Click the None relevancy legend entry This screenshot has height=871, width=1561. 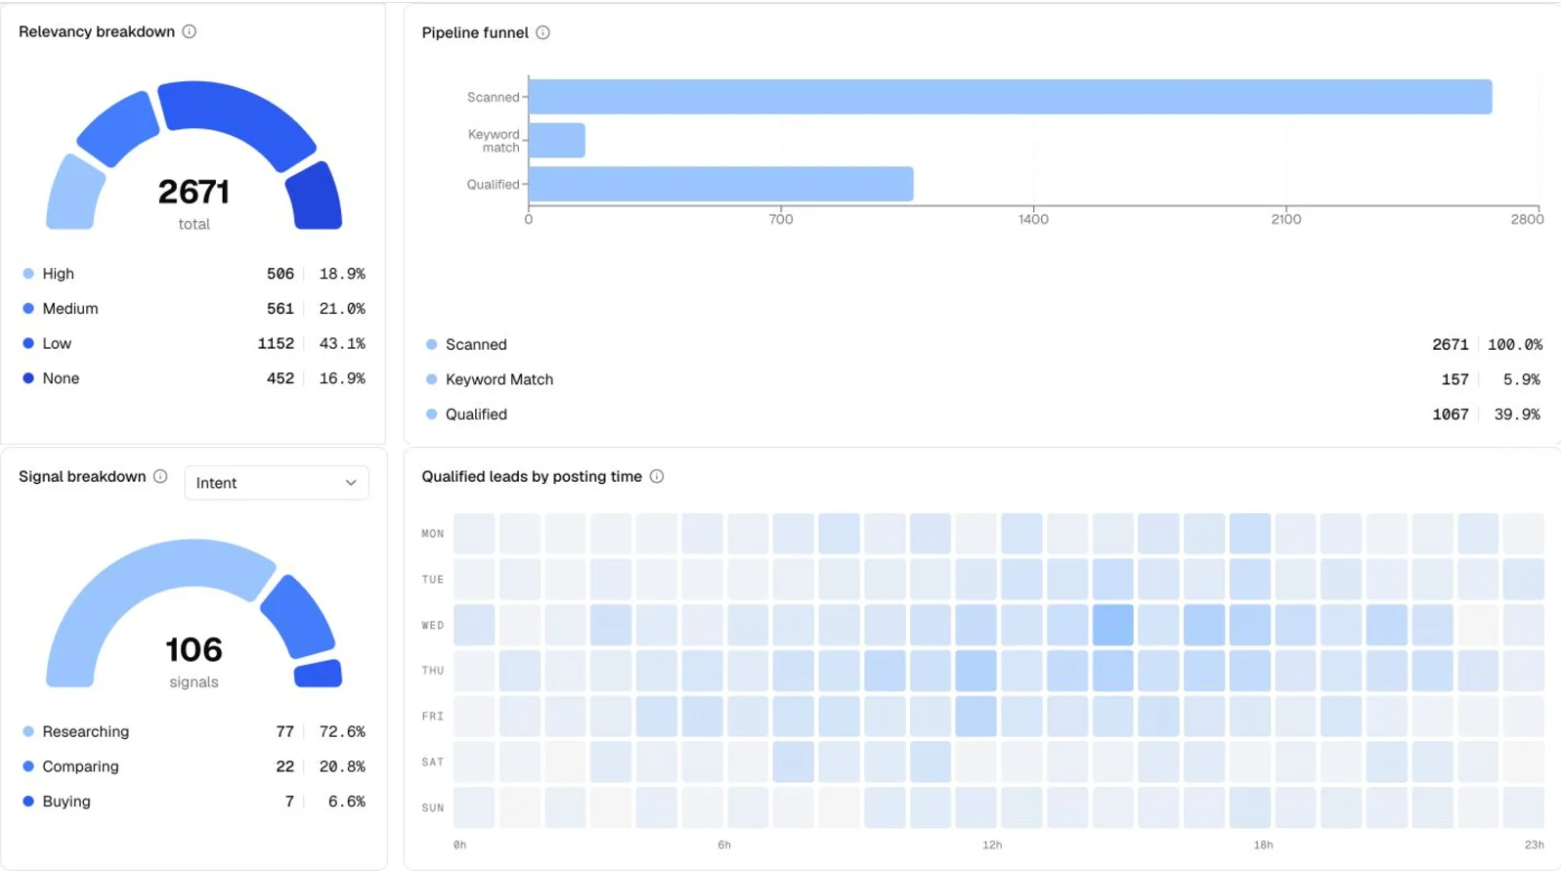(194, 379)
